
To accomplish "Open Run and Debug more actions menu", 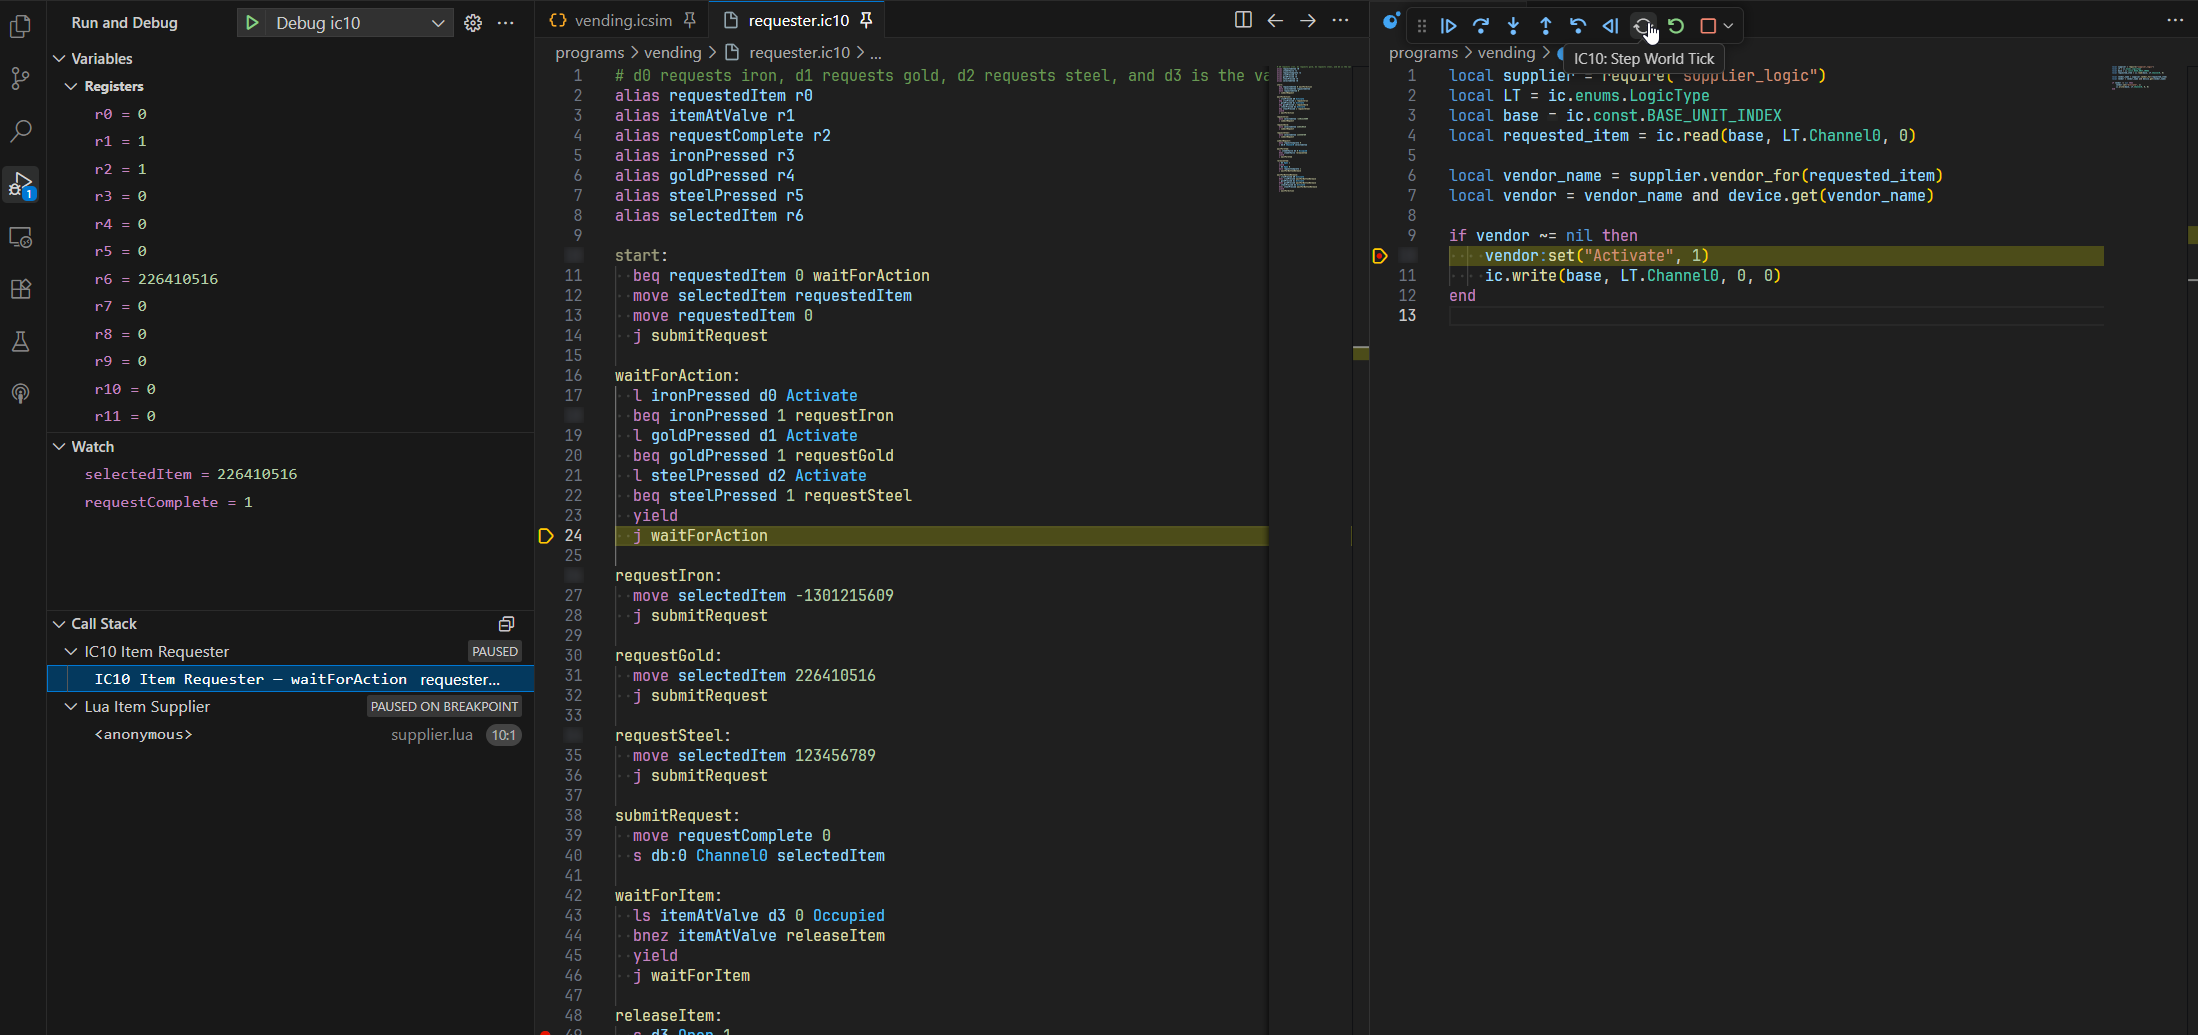I will (506, 22).
